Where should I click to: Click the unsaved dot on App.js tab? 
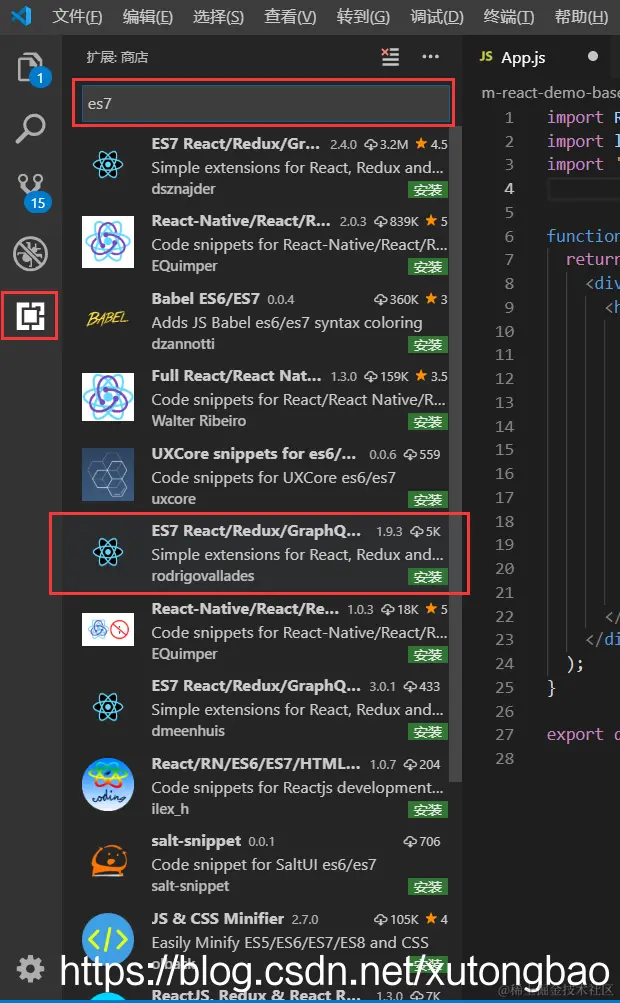click(x=593, y=56)
